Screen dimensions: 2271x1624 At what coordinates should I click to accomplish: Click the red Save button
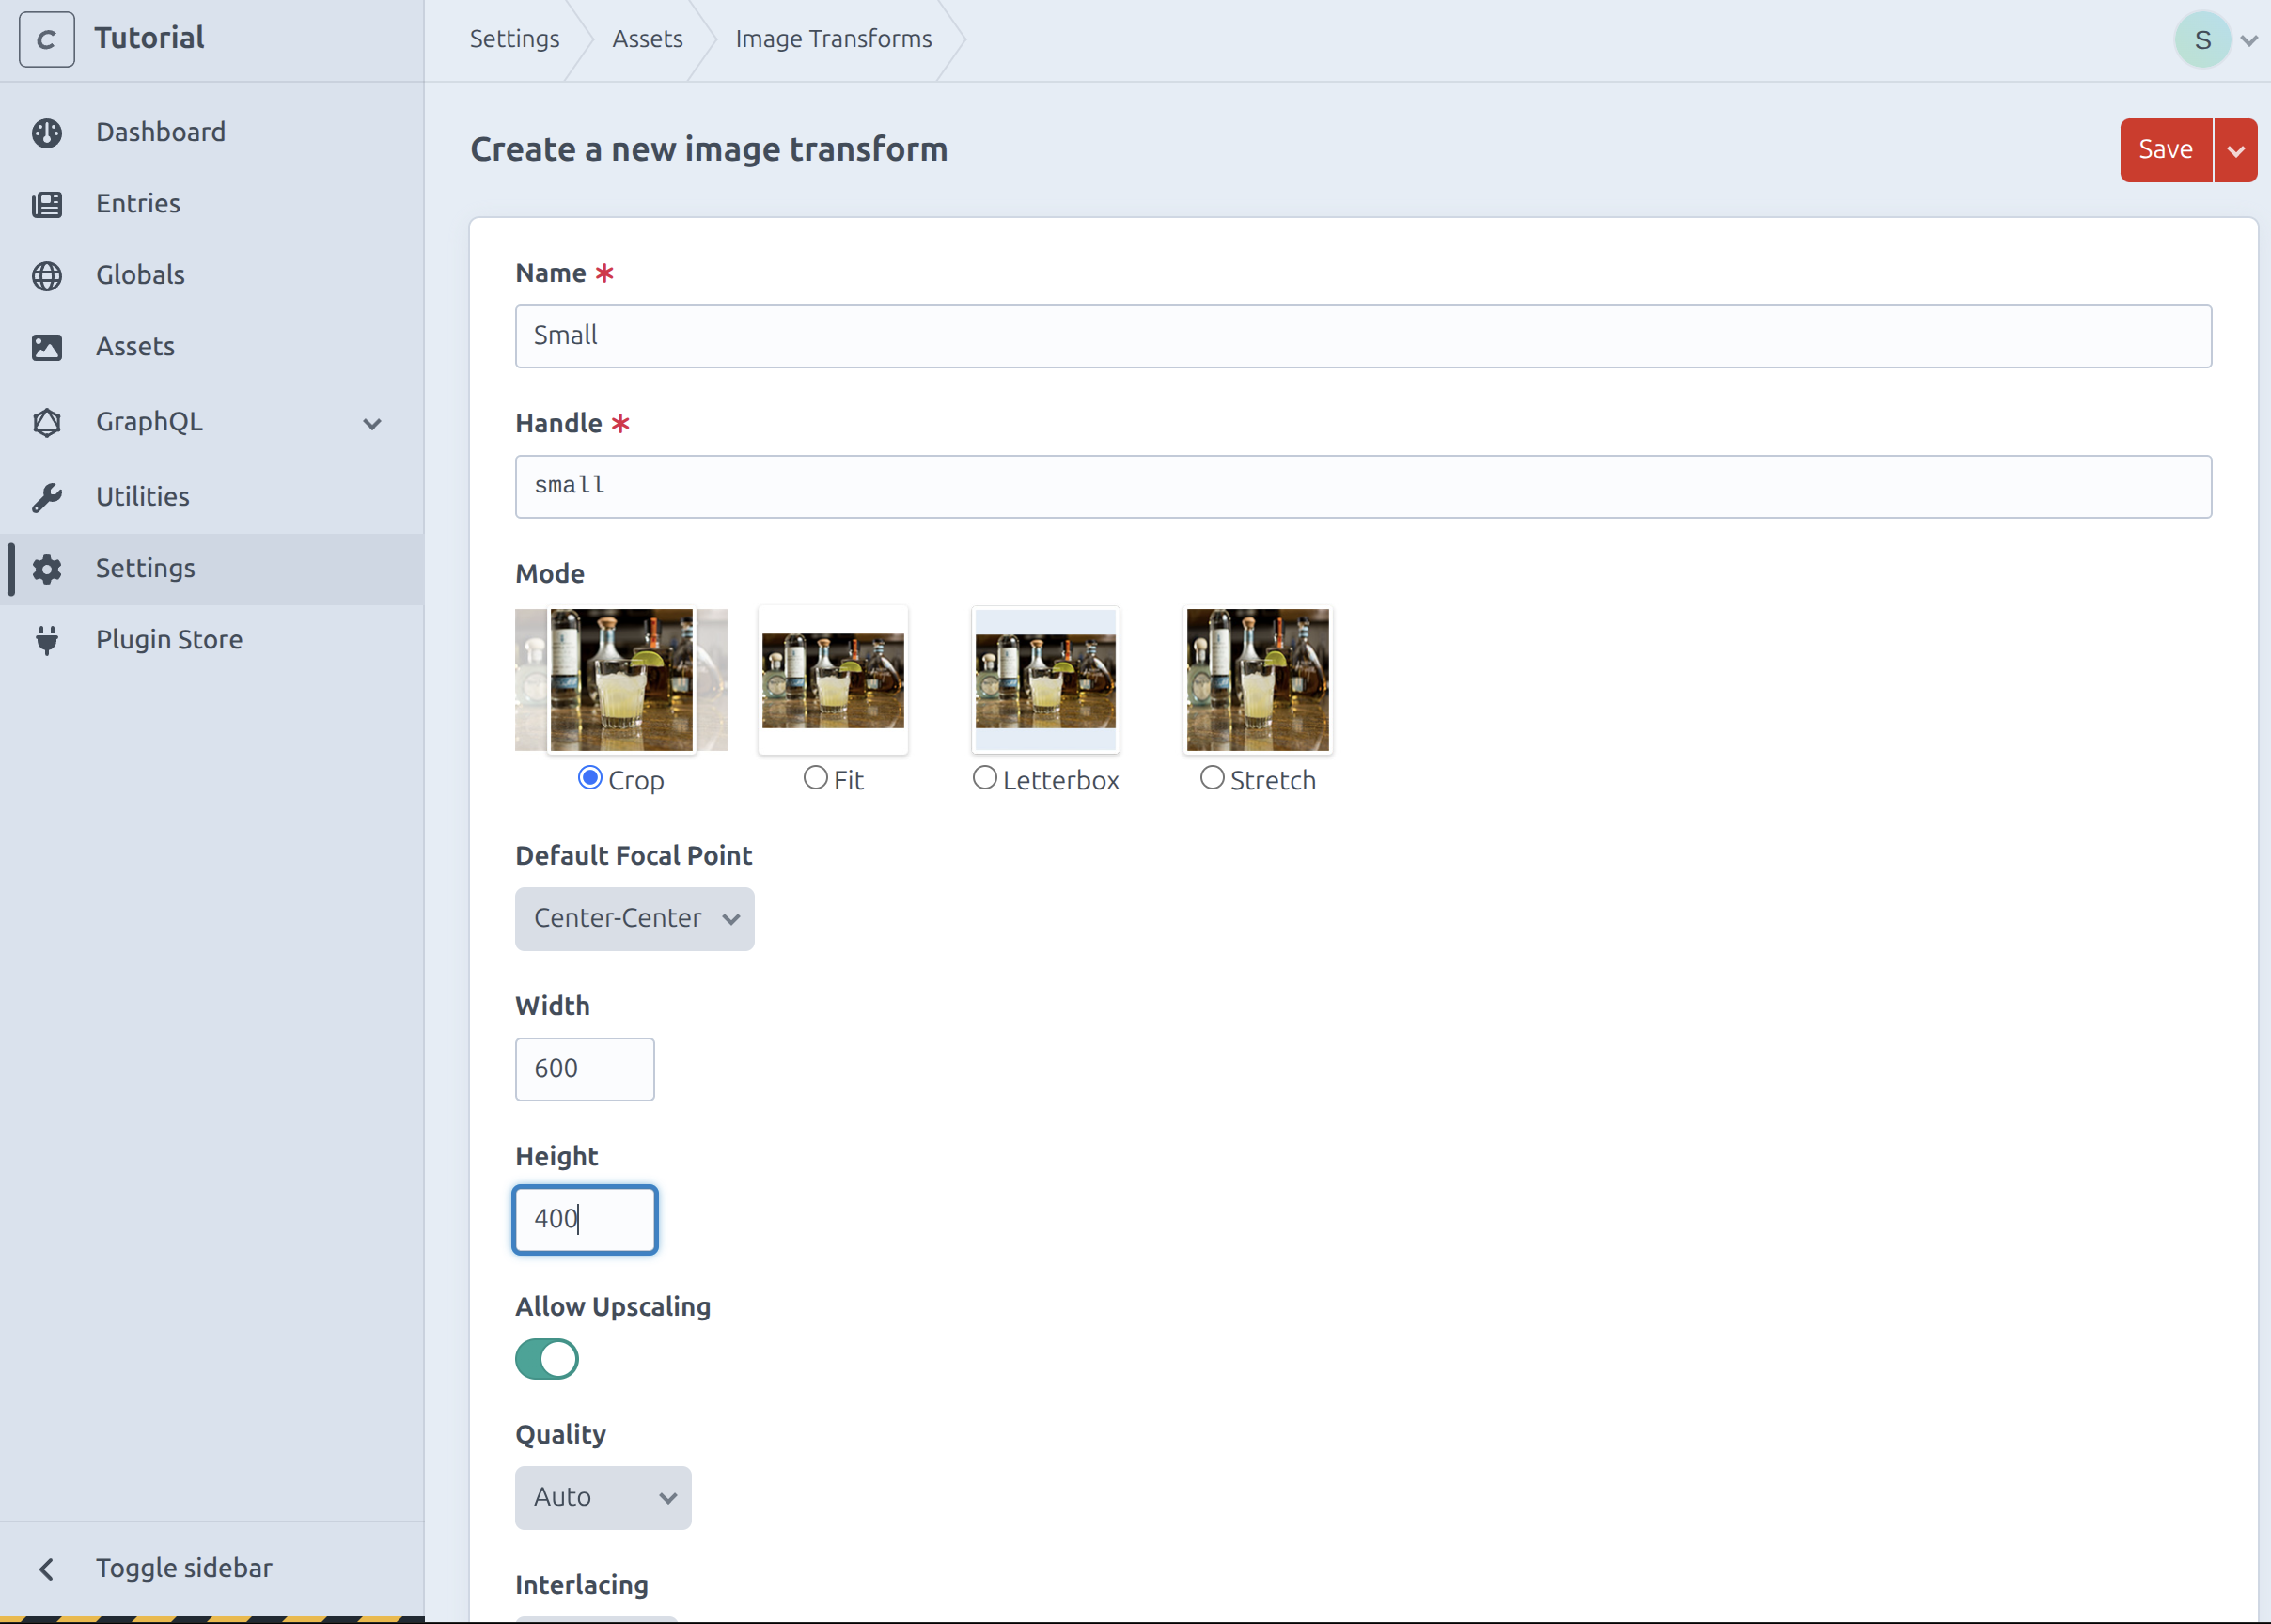coord(2165,151)
